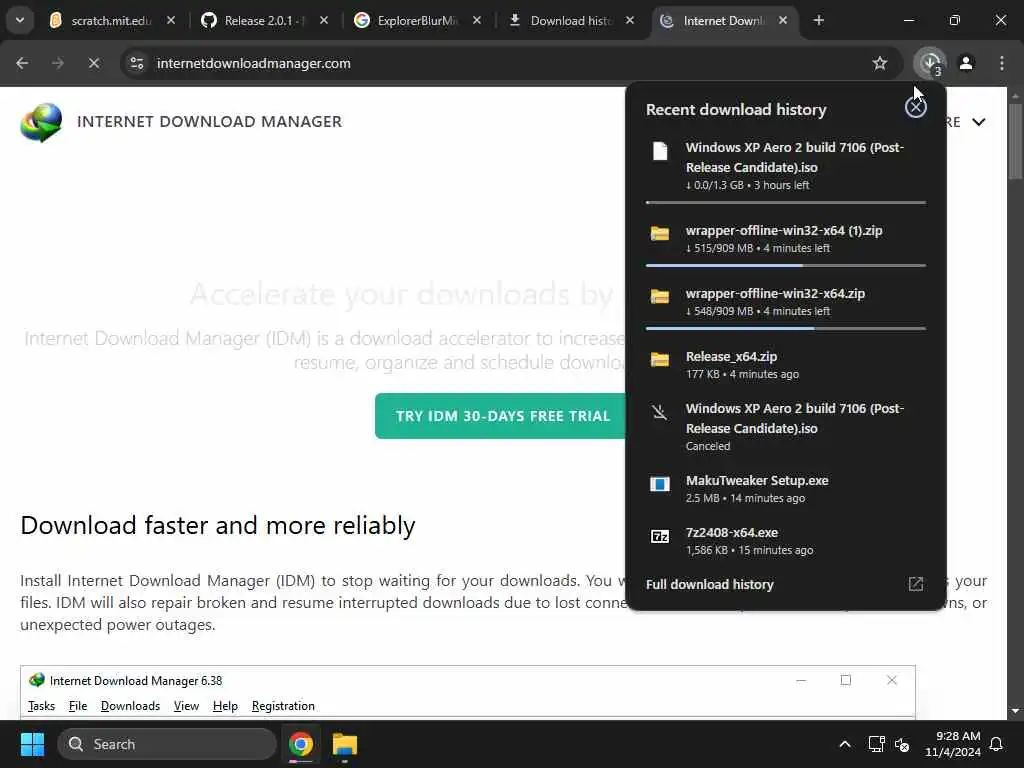Expand the site header navigation chevron
1024x768 pixels.
point(978,122)
